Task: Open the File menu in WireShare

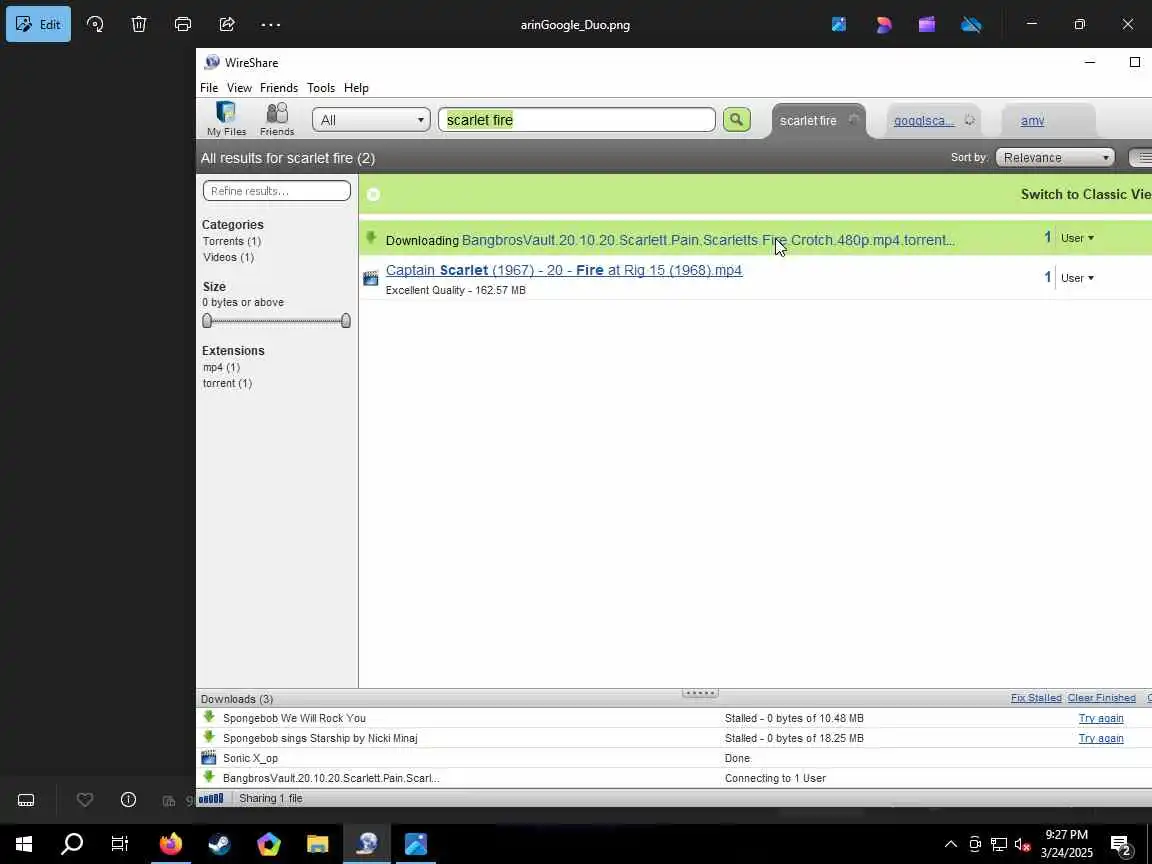Action: [x=209, y=87]
